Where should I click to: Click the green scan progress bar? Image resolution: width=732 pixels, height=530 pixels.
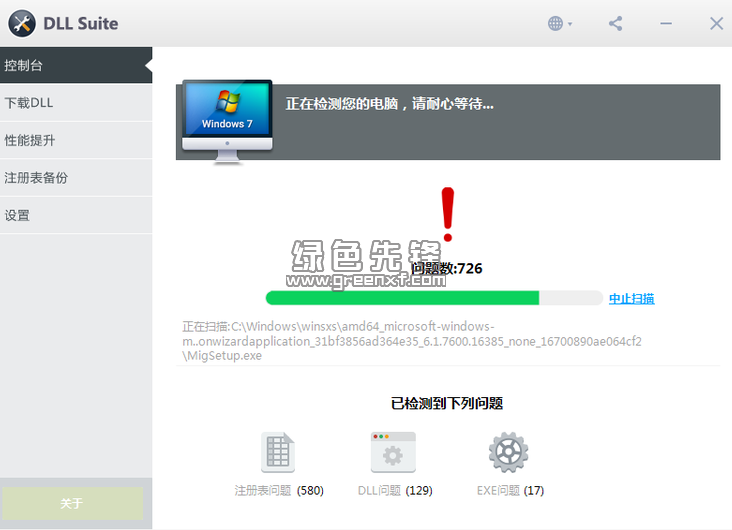tap(402, 298)
